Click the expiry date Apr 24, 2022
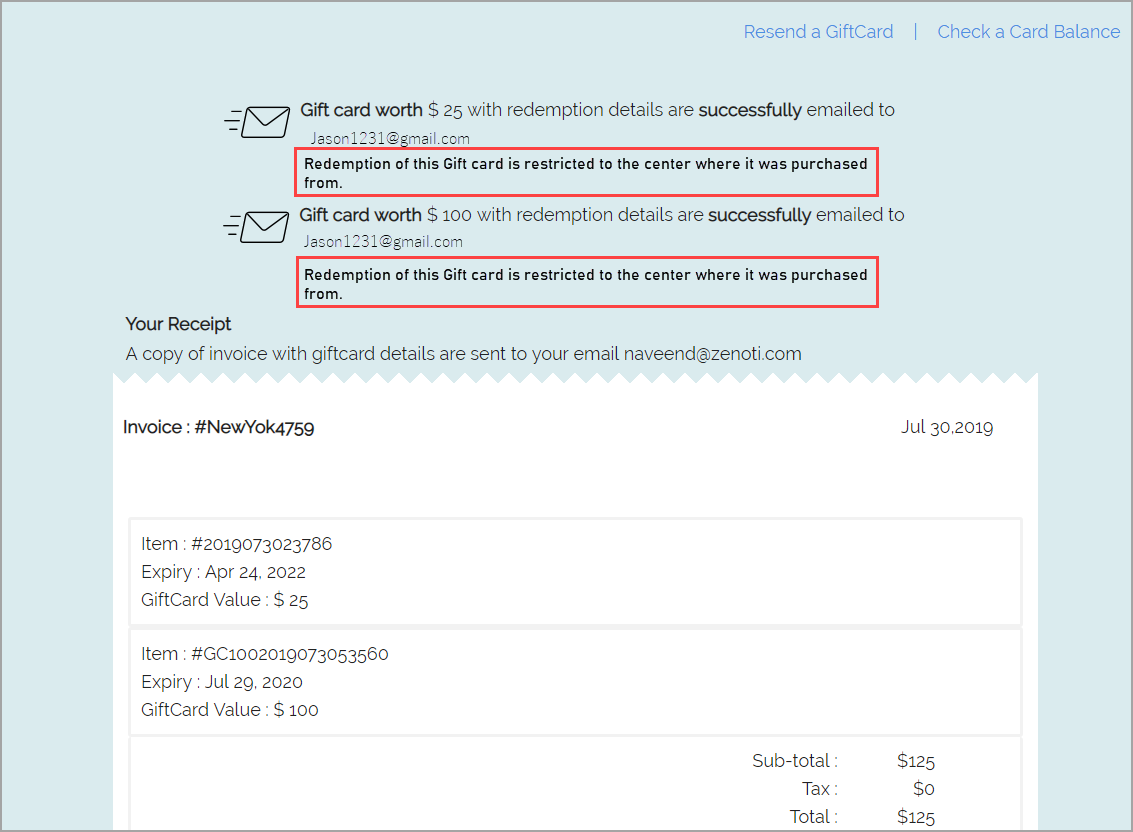1133x832 pixels. point(255,572)
